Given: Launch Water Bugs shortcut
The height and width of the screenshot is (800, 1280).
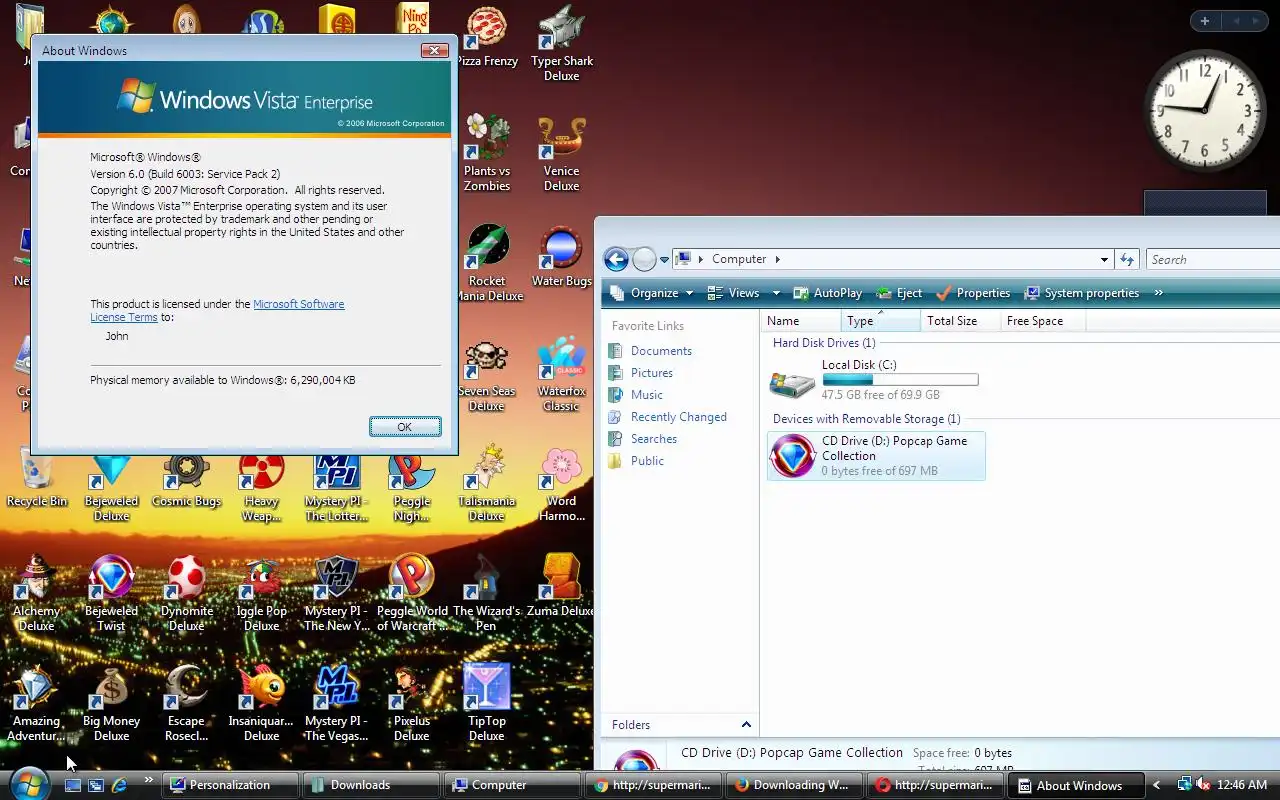Looking at the screenshot, I should [x=562, y=256].
